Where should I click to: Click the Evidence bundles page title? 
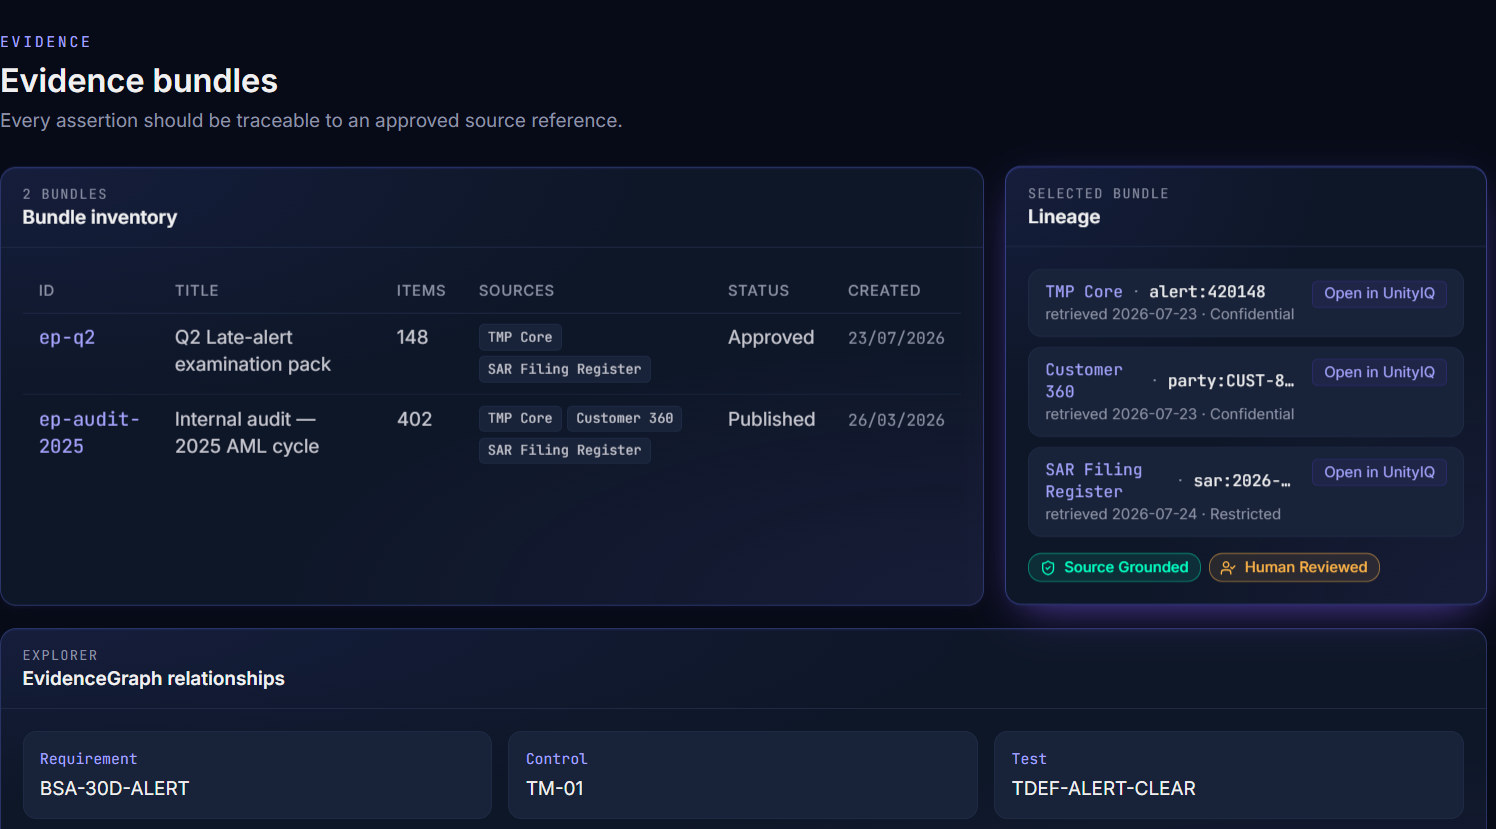point(139,81)
